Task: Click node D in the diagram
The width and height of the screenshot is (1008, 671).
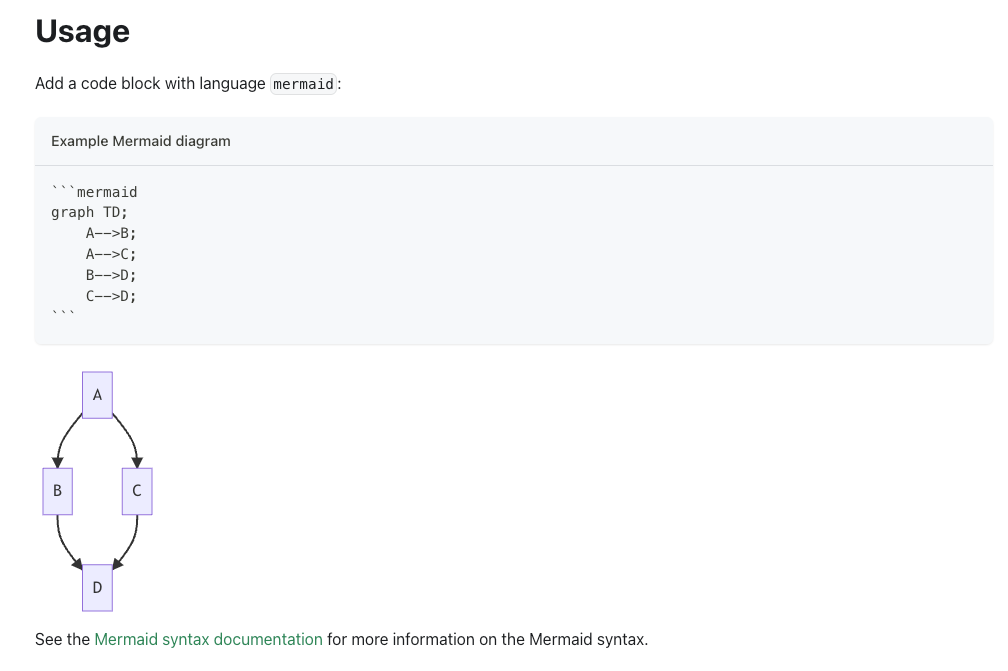Action: tap(97, 587)
